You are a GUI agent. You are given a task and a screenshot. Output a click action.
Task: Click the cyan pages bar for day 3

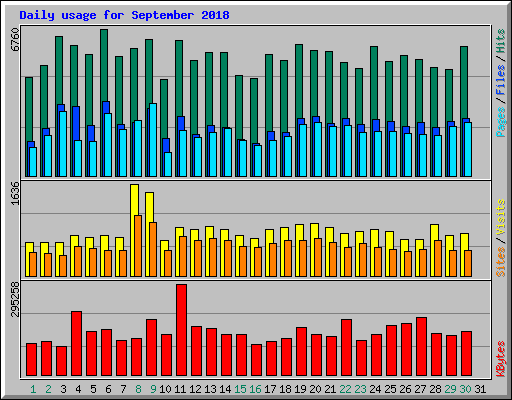63,144
